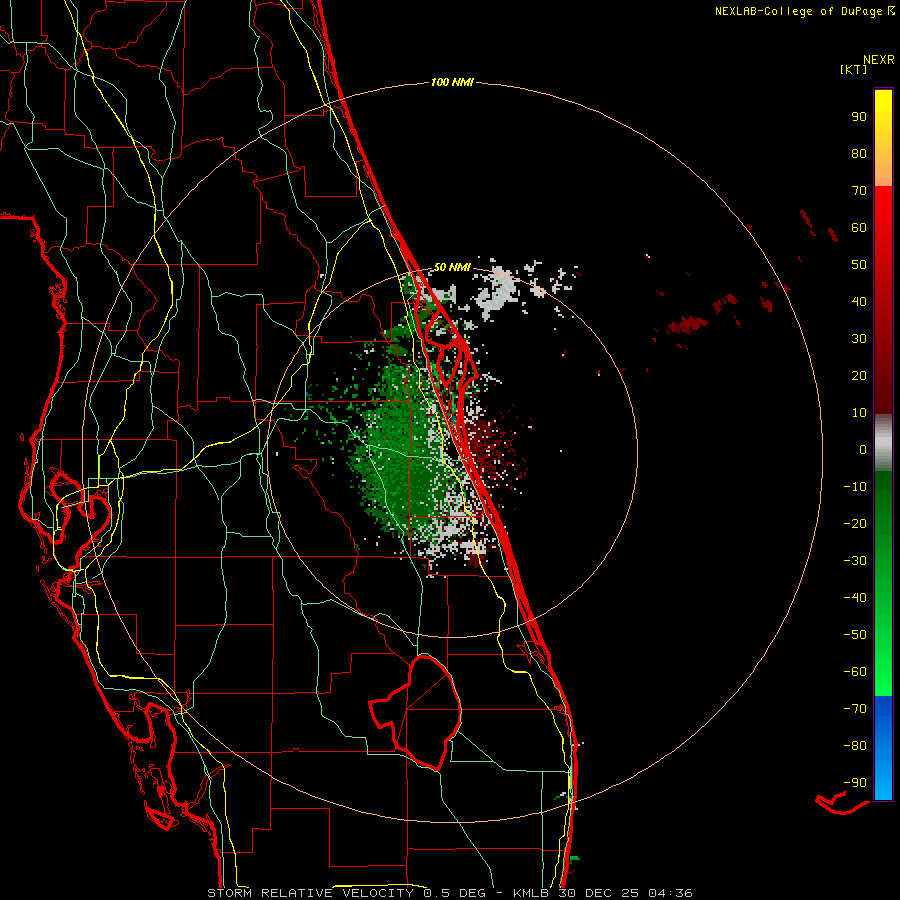Click the 30 value on the velocity scale
The image size is (900, 900).
coord(859,339)
